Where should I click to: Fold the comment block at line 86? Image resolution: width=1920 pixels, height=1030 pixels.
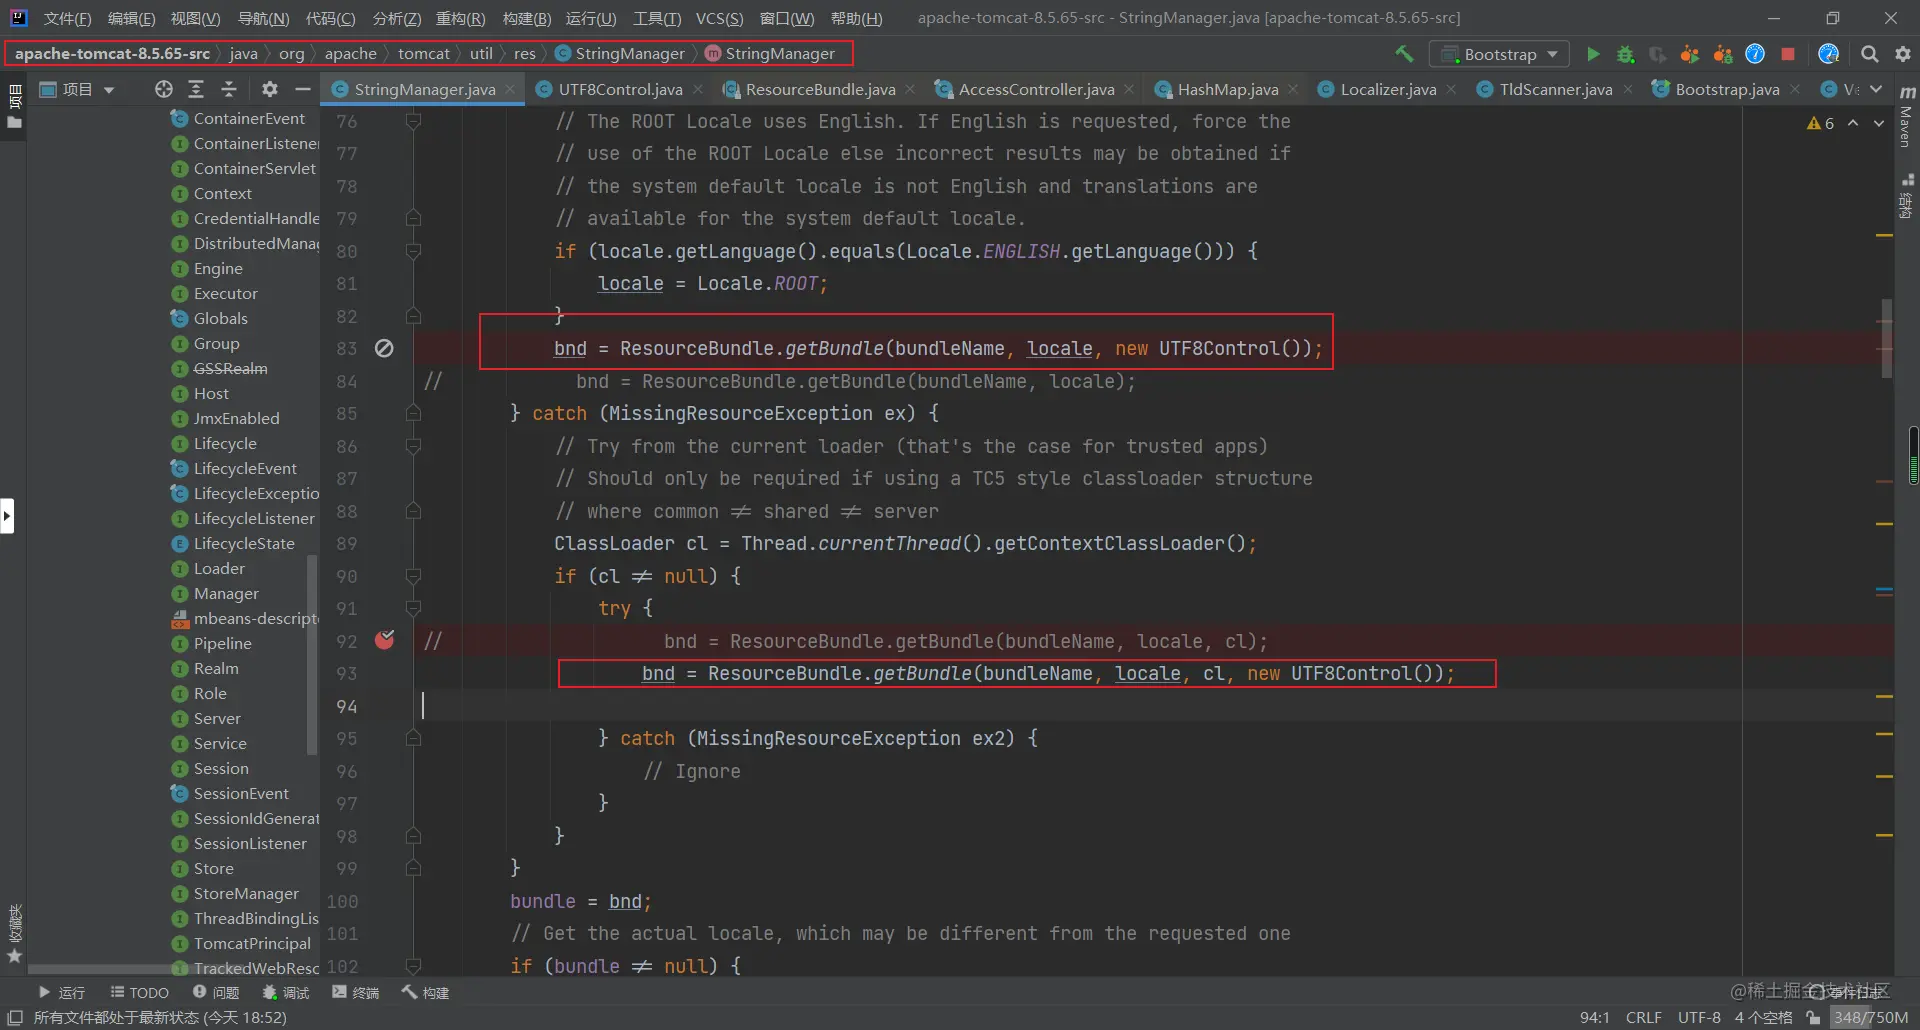click(x=413, y=446)
